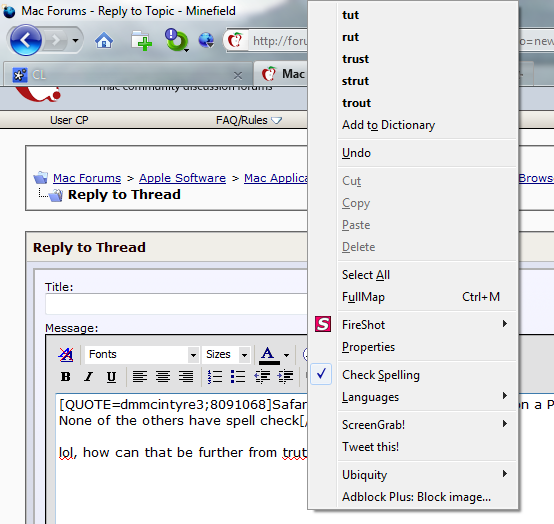Click the URL address field
Screen dimensions: 554x524
[279, 41]
